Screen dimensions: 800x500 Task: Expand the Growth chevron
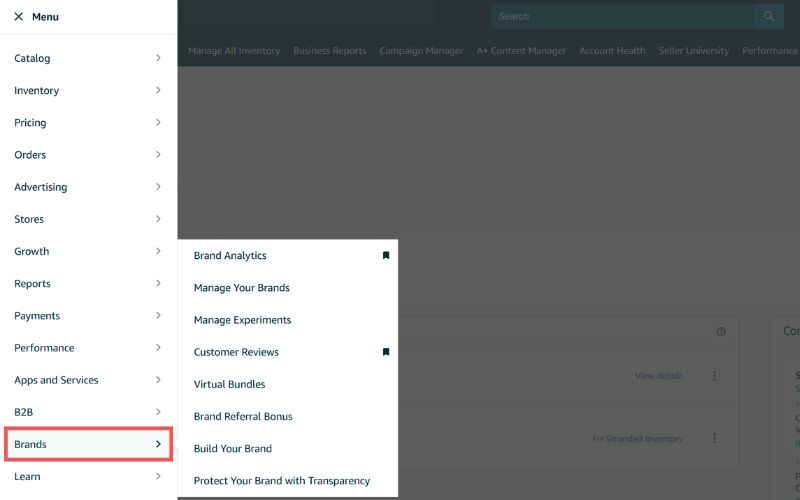point(158,251)
